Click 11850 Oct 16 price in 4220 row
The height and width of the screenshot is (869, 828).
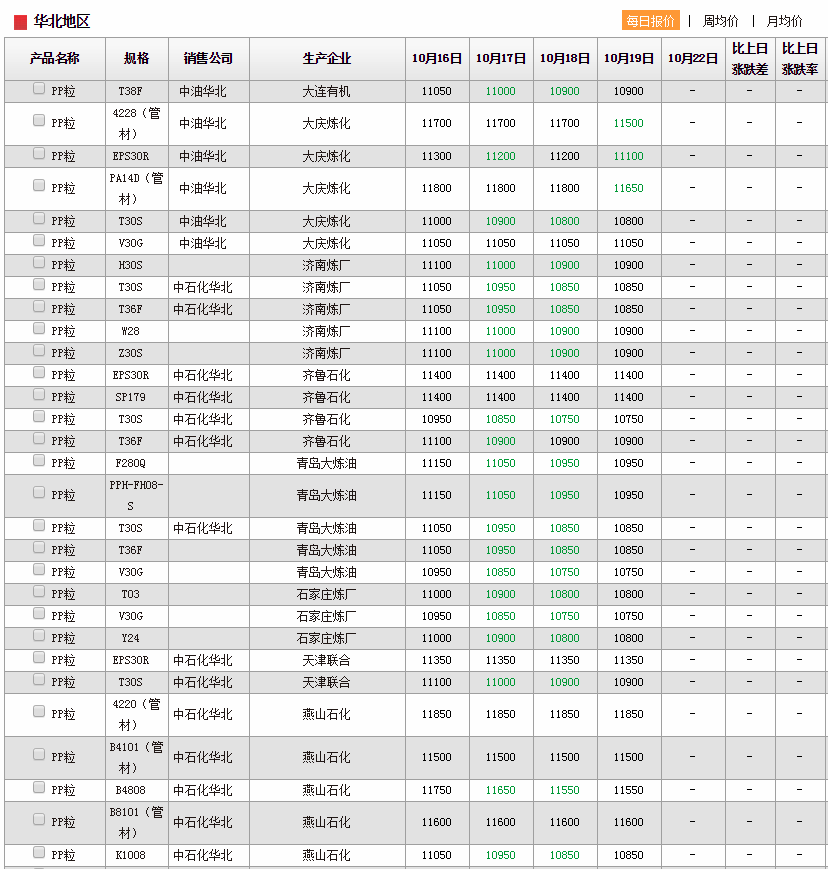[437, 714]
